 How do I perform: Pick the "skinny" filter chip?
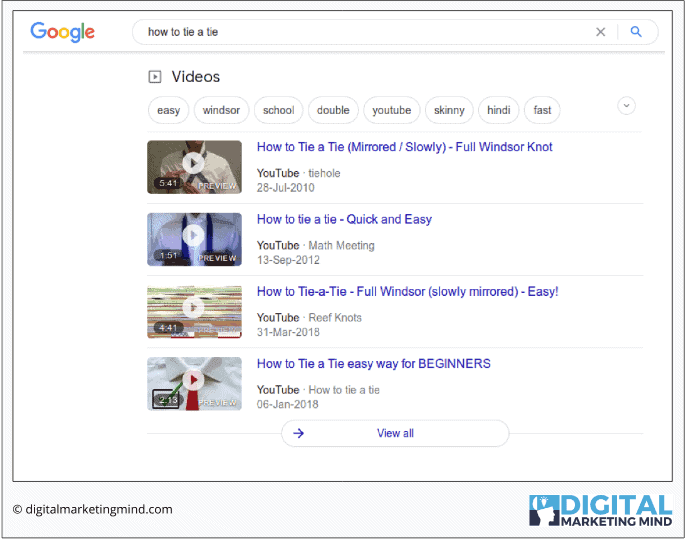(x=449, y=110)
